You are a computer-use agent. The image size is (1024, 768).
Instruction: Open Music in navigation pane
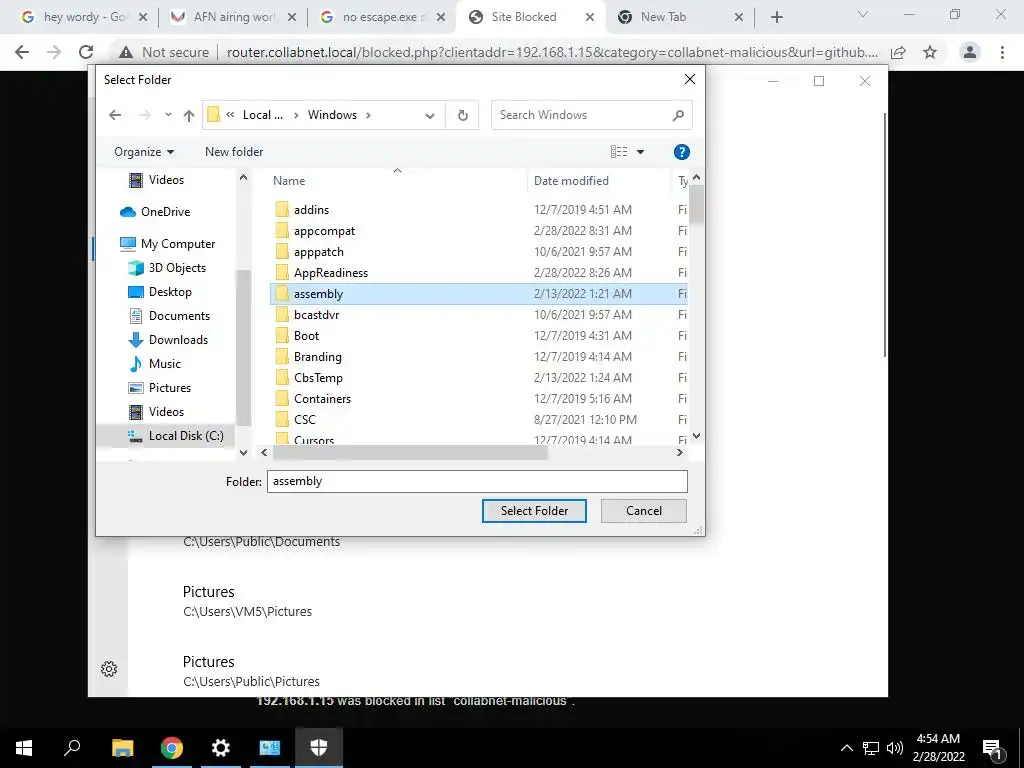tap(154, 364)
